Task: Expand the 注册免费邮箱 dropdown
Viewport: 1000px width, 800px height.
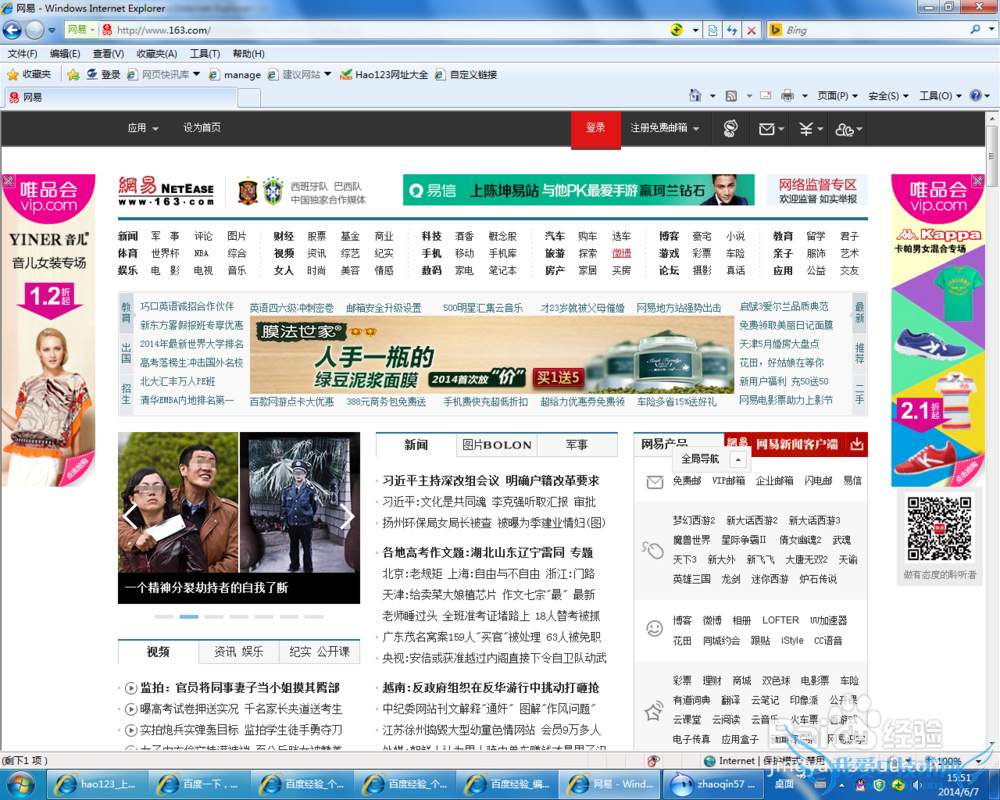Action: click(665, 128)
